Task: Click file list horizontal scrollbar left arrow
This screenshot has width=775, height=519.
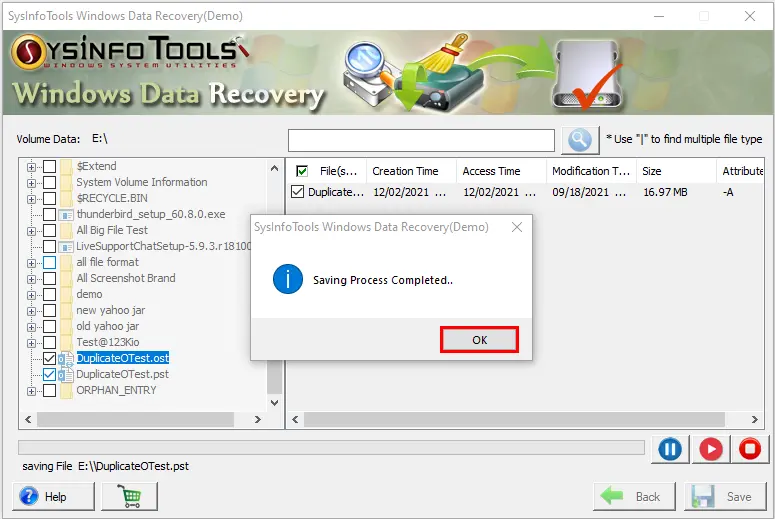Action: coord(295,420)
